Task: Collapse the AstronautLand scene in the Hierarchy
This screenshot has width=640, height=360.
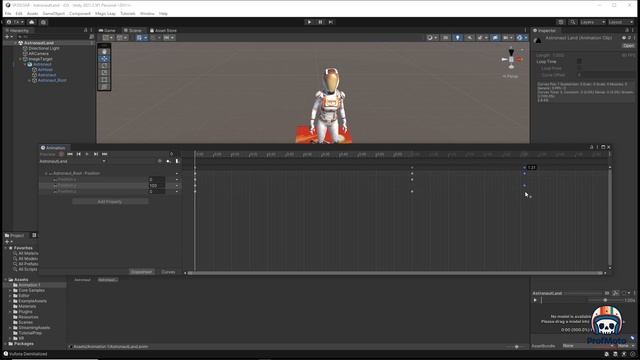Action: [16, 43]
